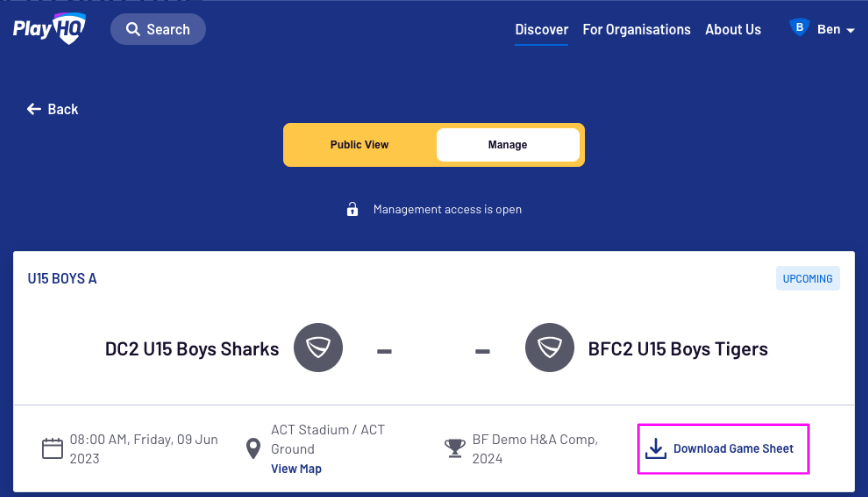Switch to Manage mode
Screen dimensions: 868x497
(507, 145)
